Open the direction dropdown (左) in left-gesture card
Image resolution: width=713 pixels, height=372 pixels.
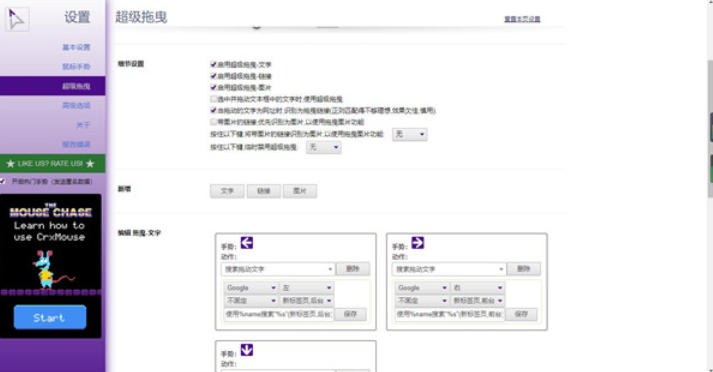(306, 288)
